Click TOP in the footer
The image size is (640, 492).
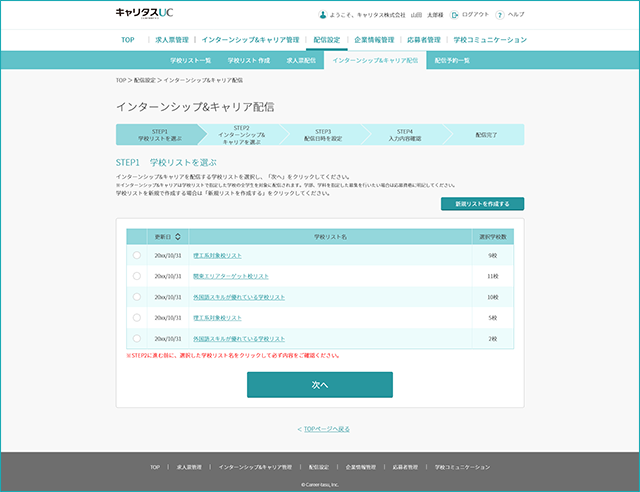click(155, 467)
